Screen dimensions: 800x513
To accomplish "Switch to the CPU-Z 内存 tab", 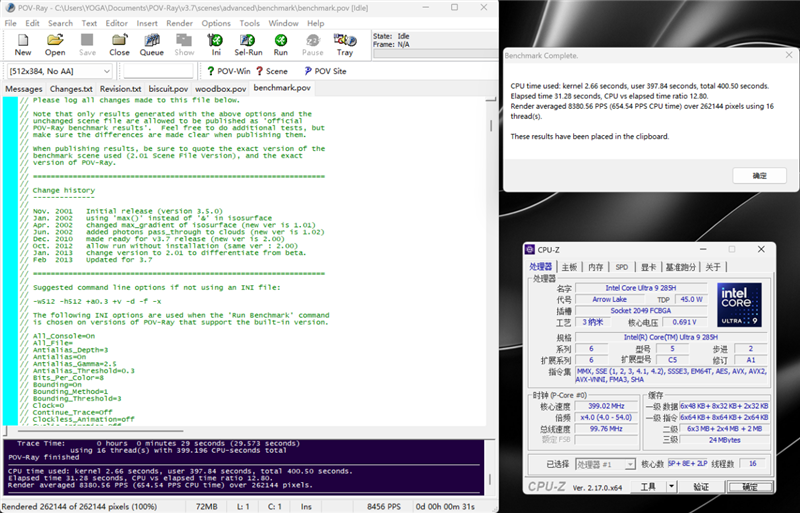I will (x=595, y=267).
